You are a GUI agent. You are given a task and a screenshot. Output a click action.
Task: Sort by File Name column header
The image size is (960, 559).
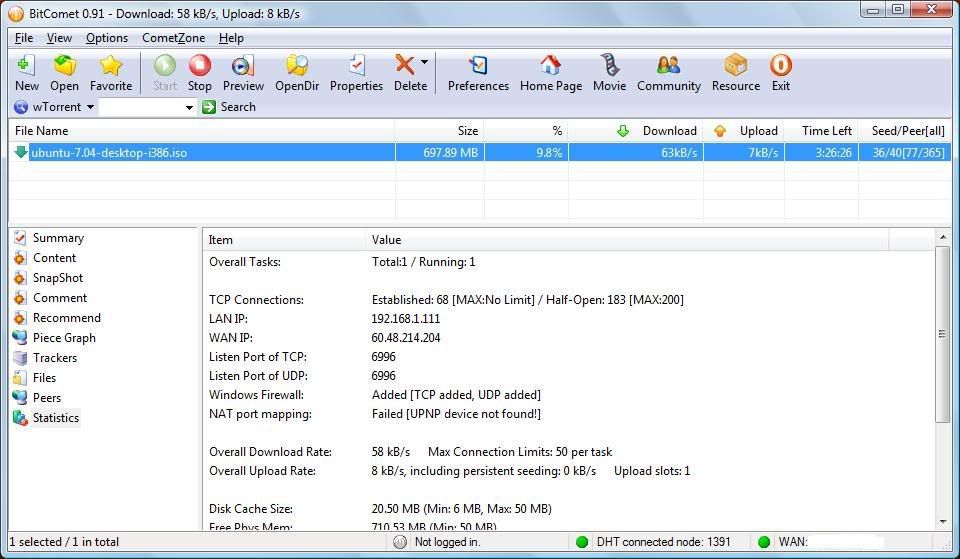[201, 131]
